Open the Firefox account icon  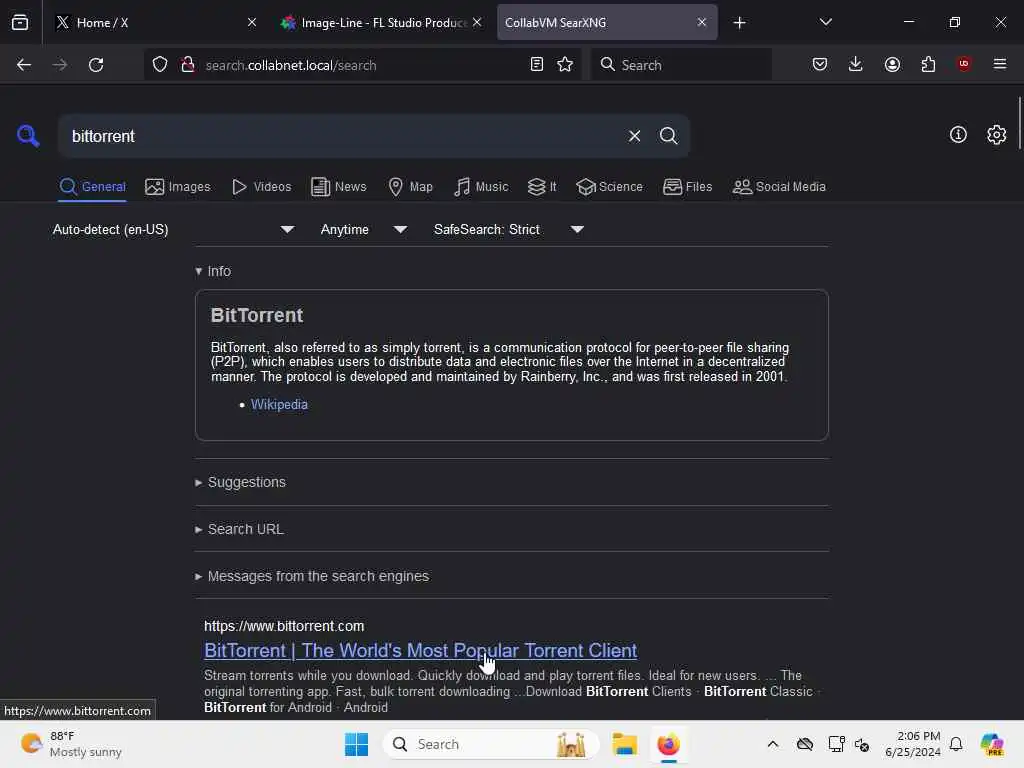point(892,65)
